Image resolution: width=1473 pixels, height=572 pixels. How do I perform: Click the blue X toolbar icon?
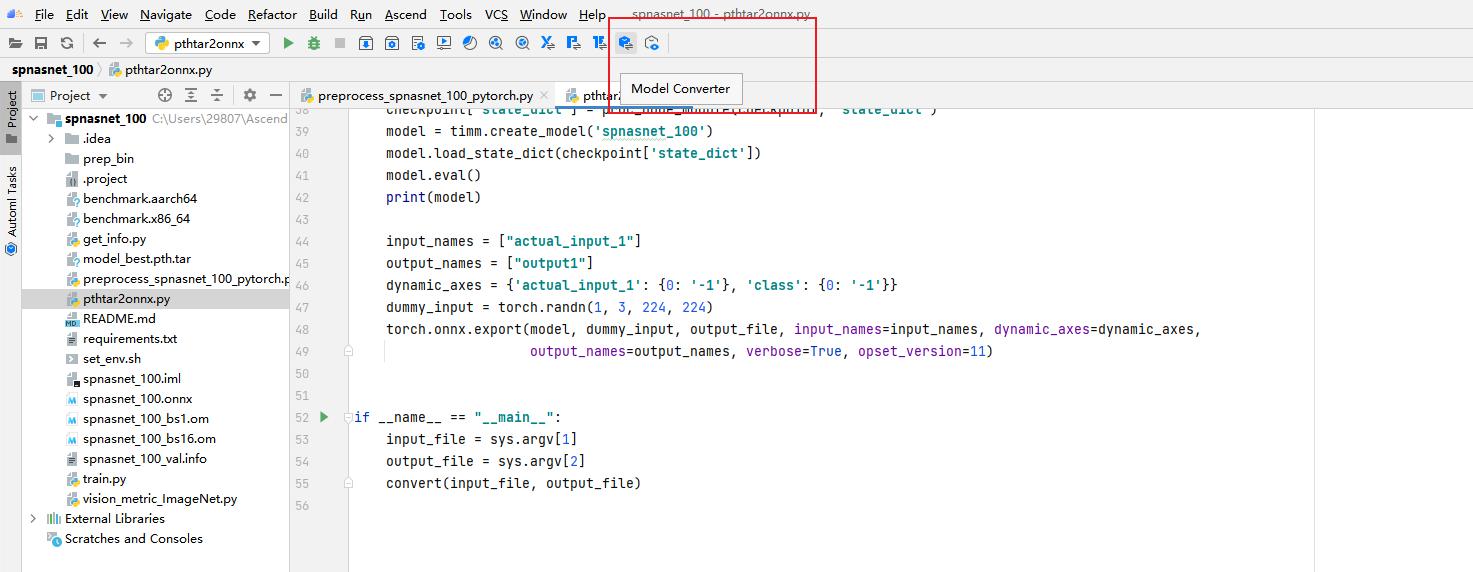pyautogui.click(x=548, y=43)
